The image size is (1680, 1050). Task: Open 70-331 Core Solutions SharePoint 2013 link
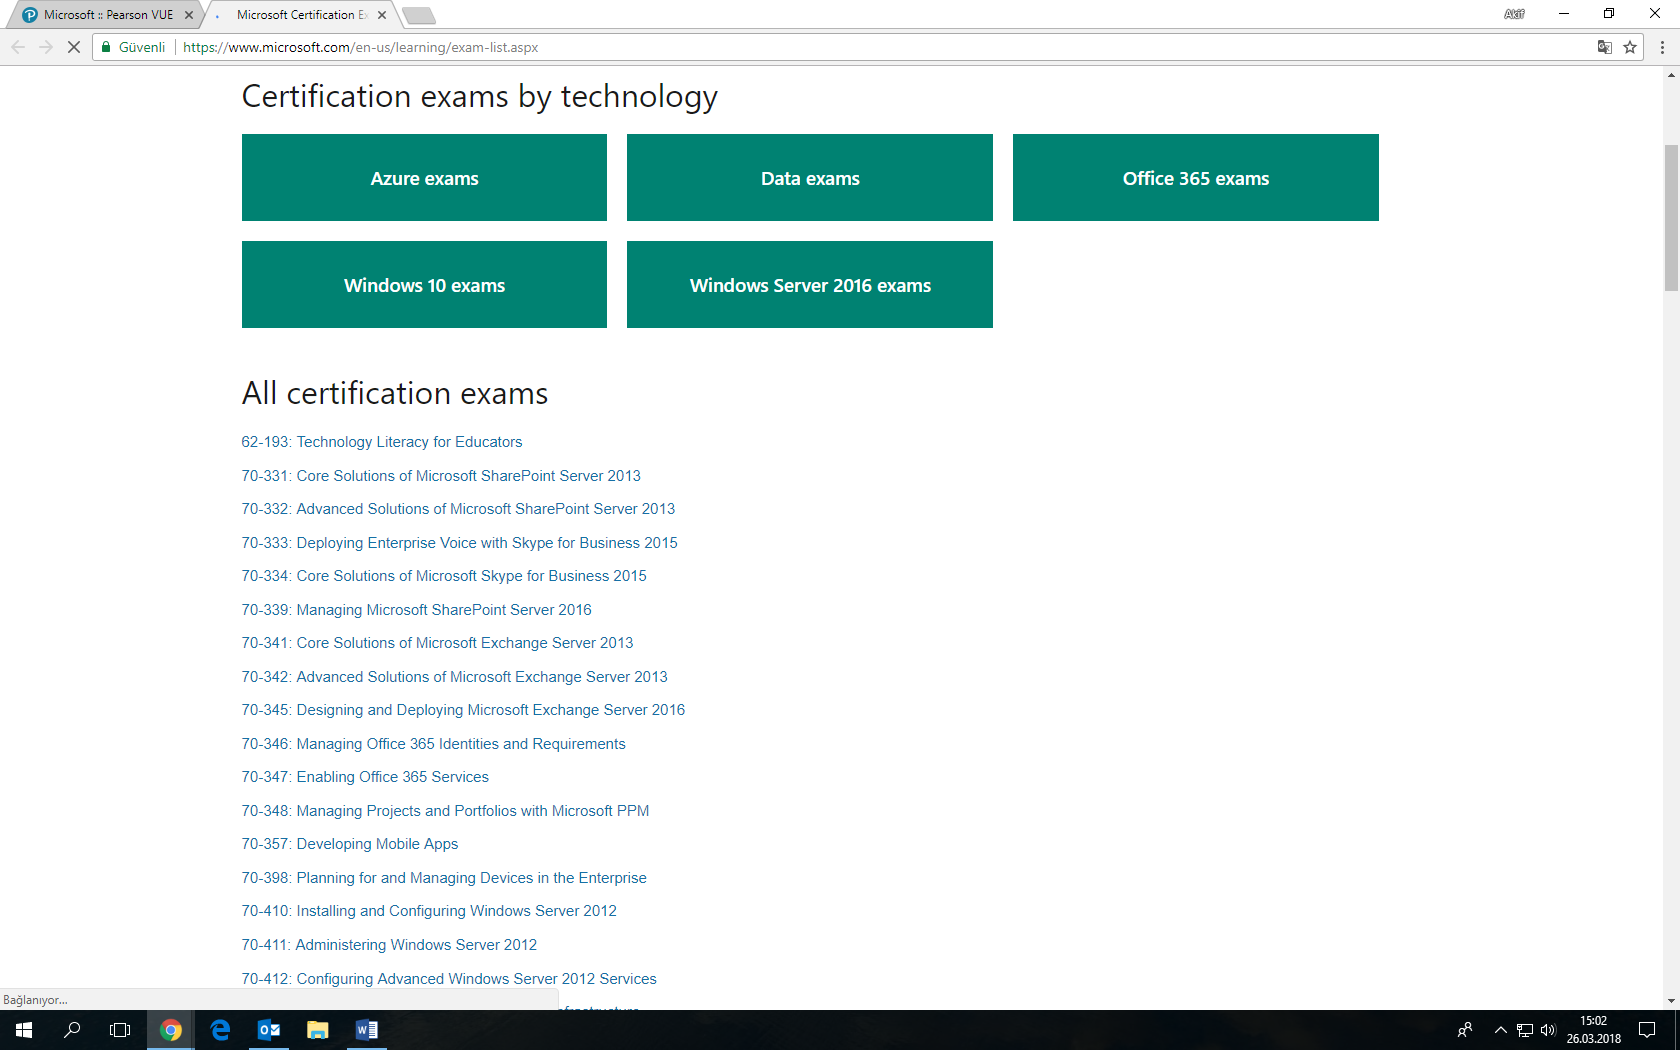point(441,476)
